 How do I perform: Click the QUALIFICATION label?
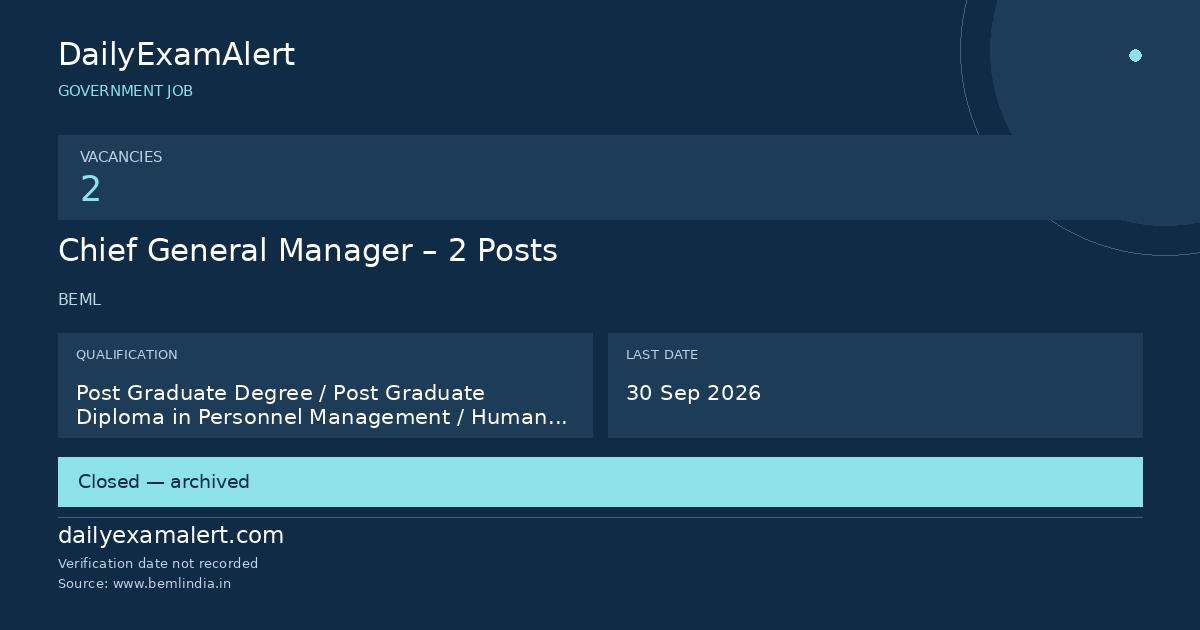127,355
